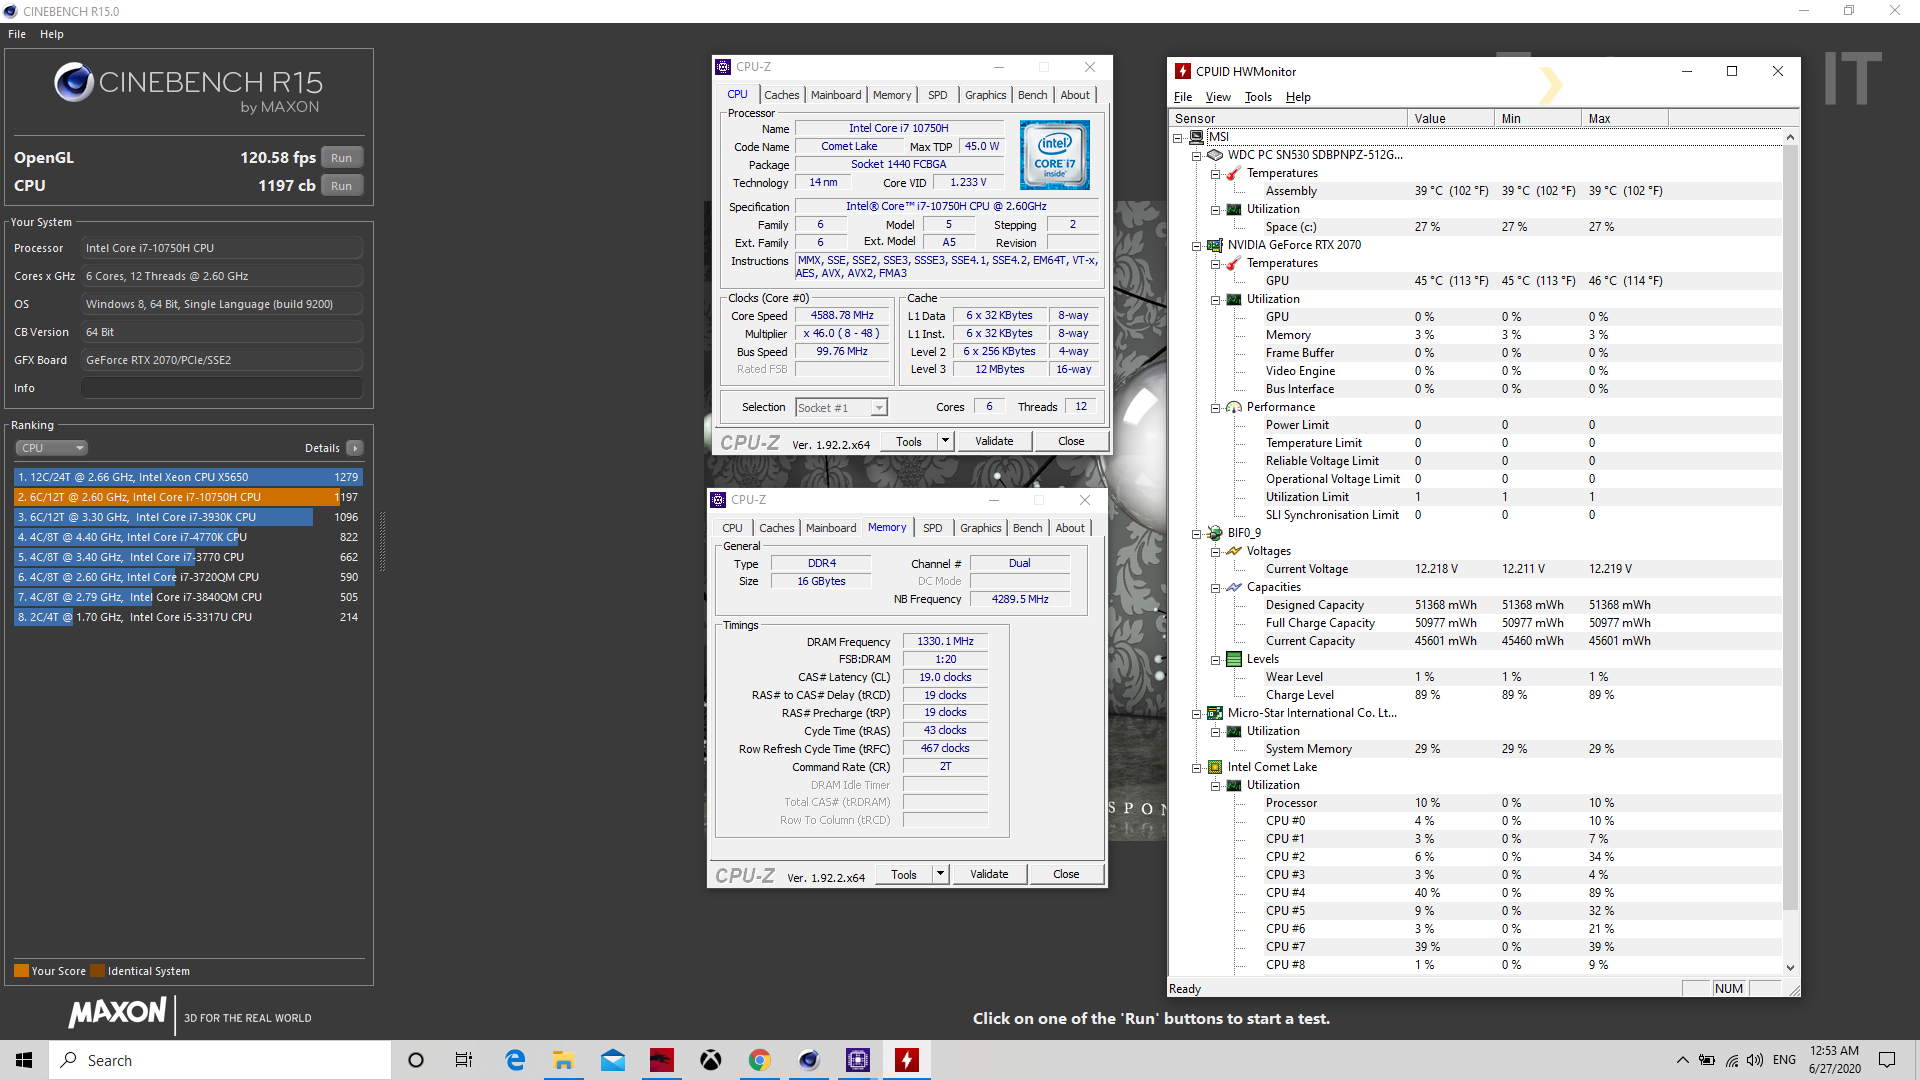1920x1080 pixels.
Task: Collapse the NVIDIA GeForce RTX 2070 node
Action: (x=1196, y=245)
